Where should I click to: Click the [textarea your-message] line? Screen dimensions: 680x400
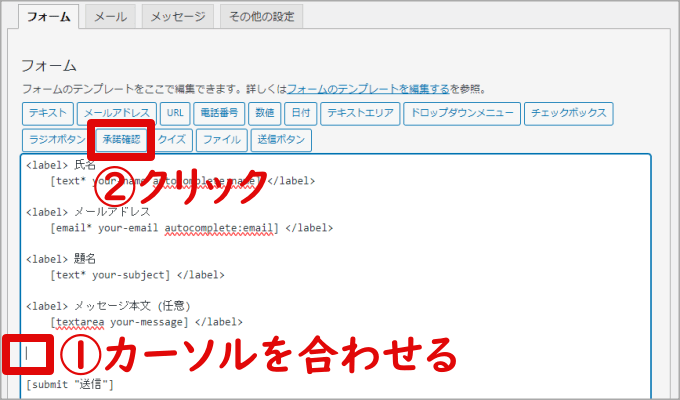click(x=146, y=322)
